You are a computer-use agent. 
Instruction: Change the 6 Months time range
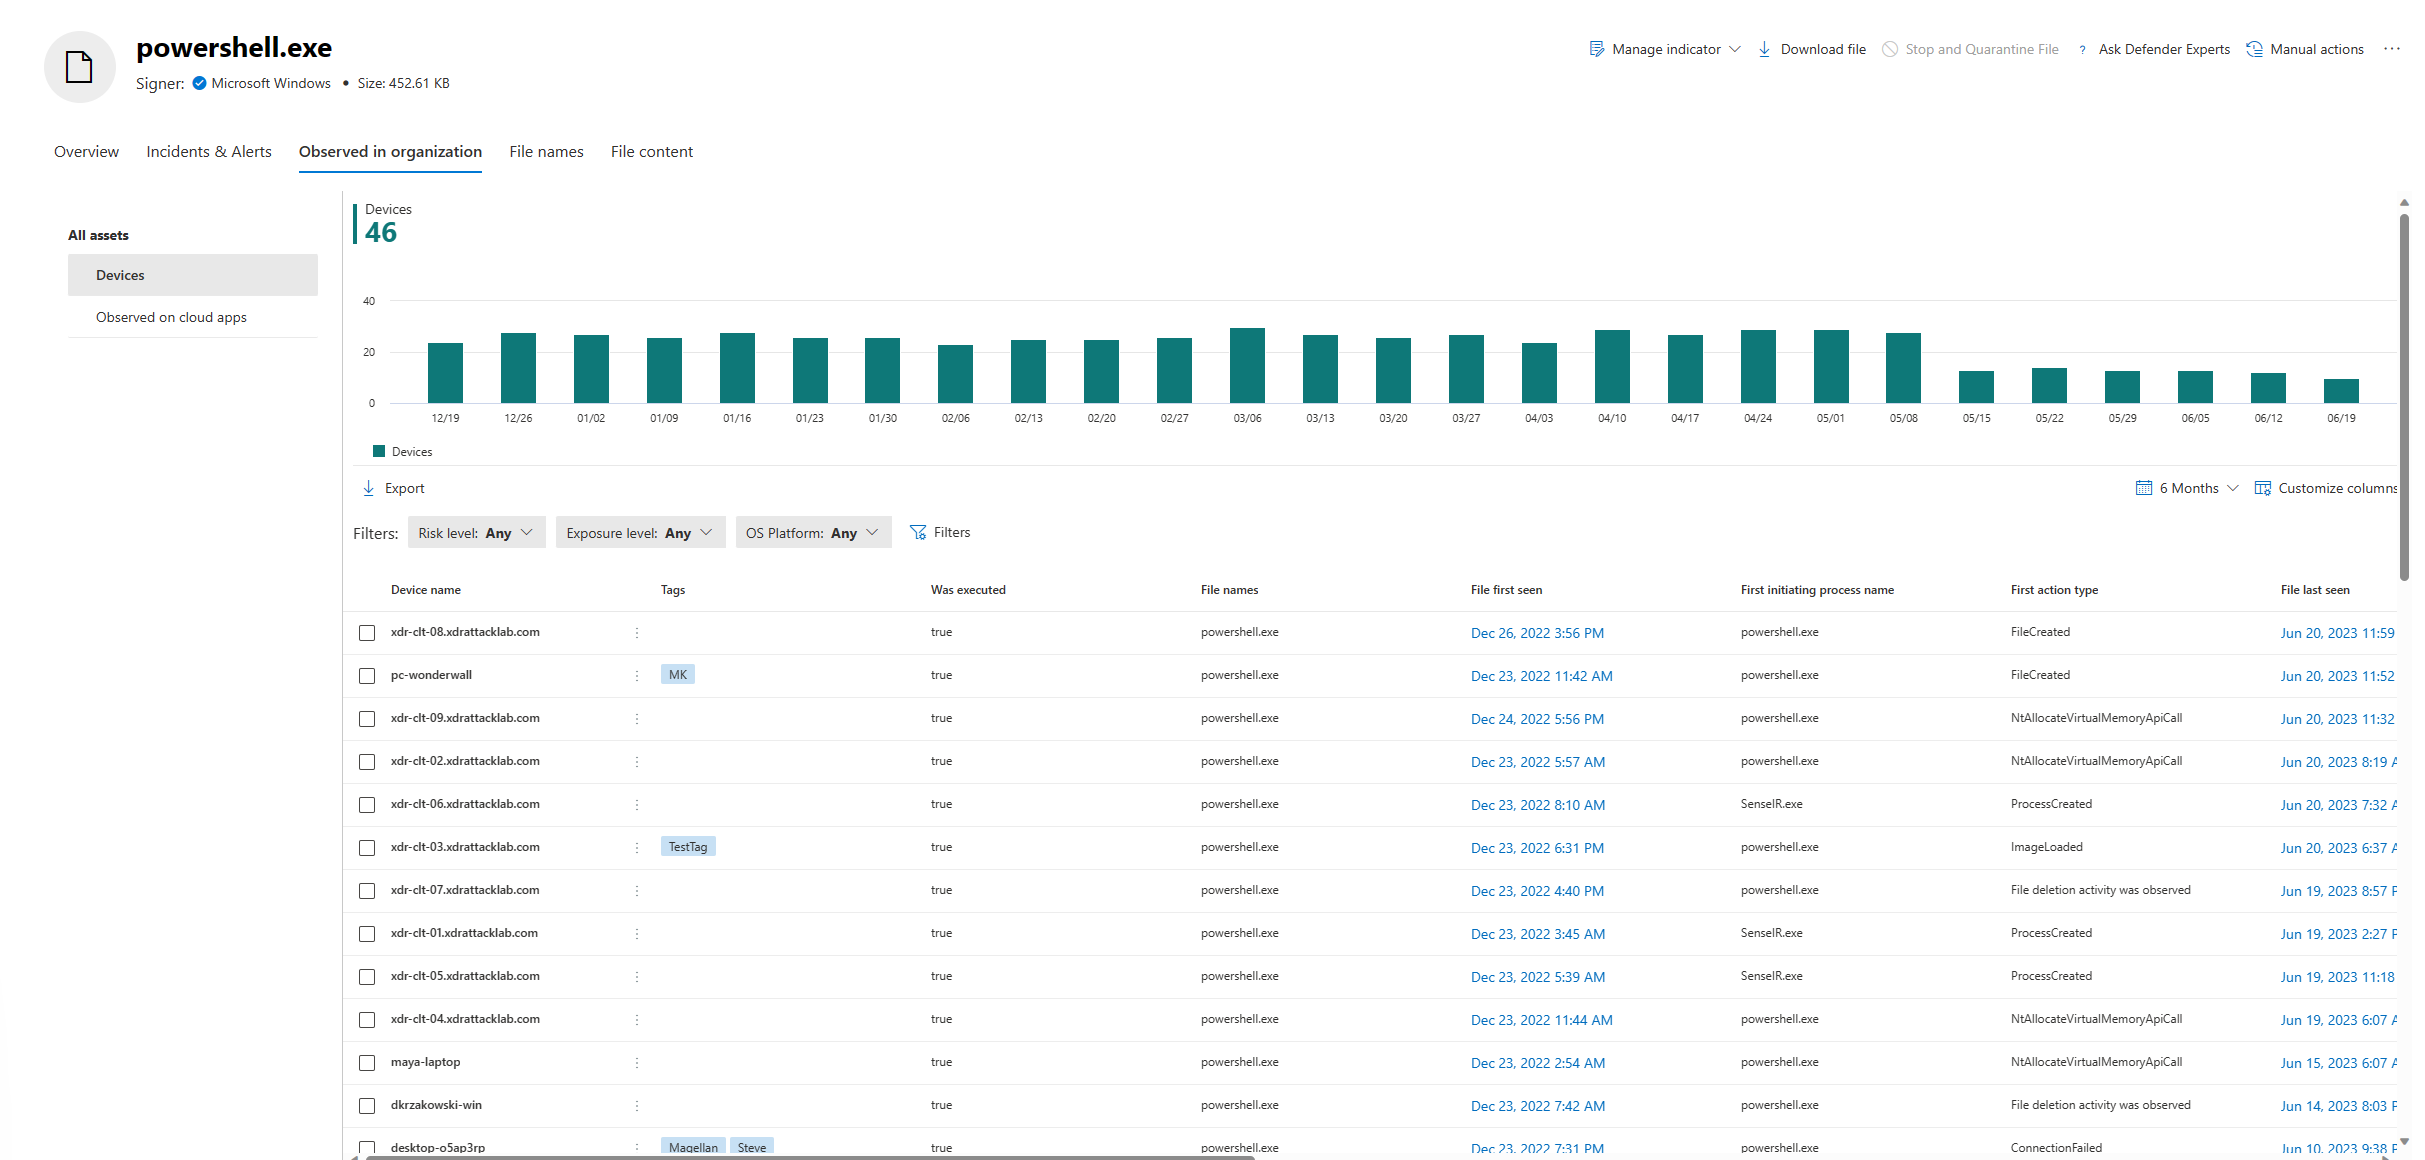tap(2187, 488)
